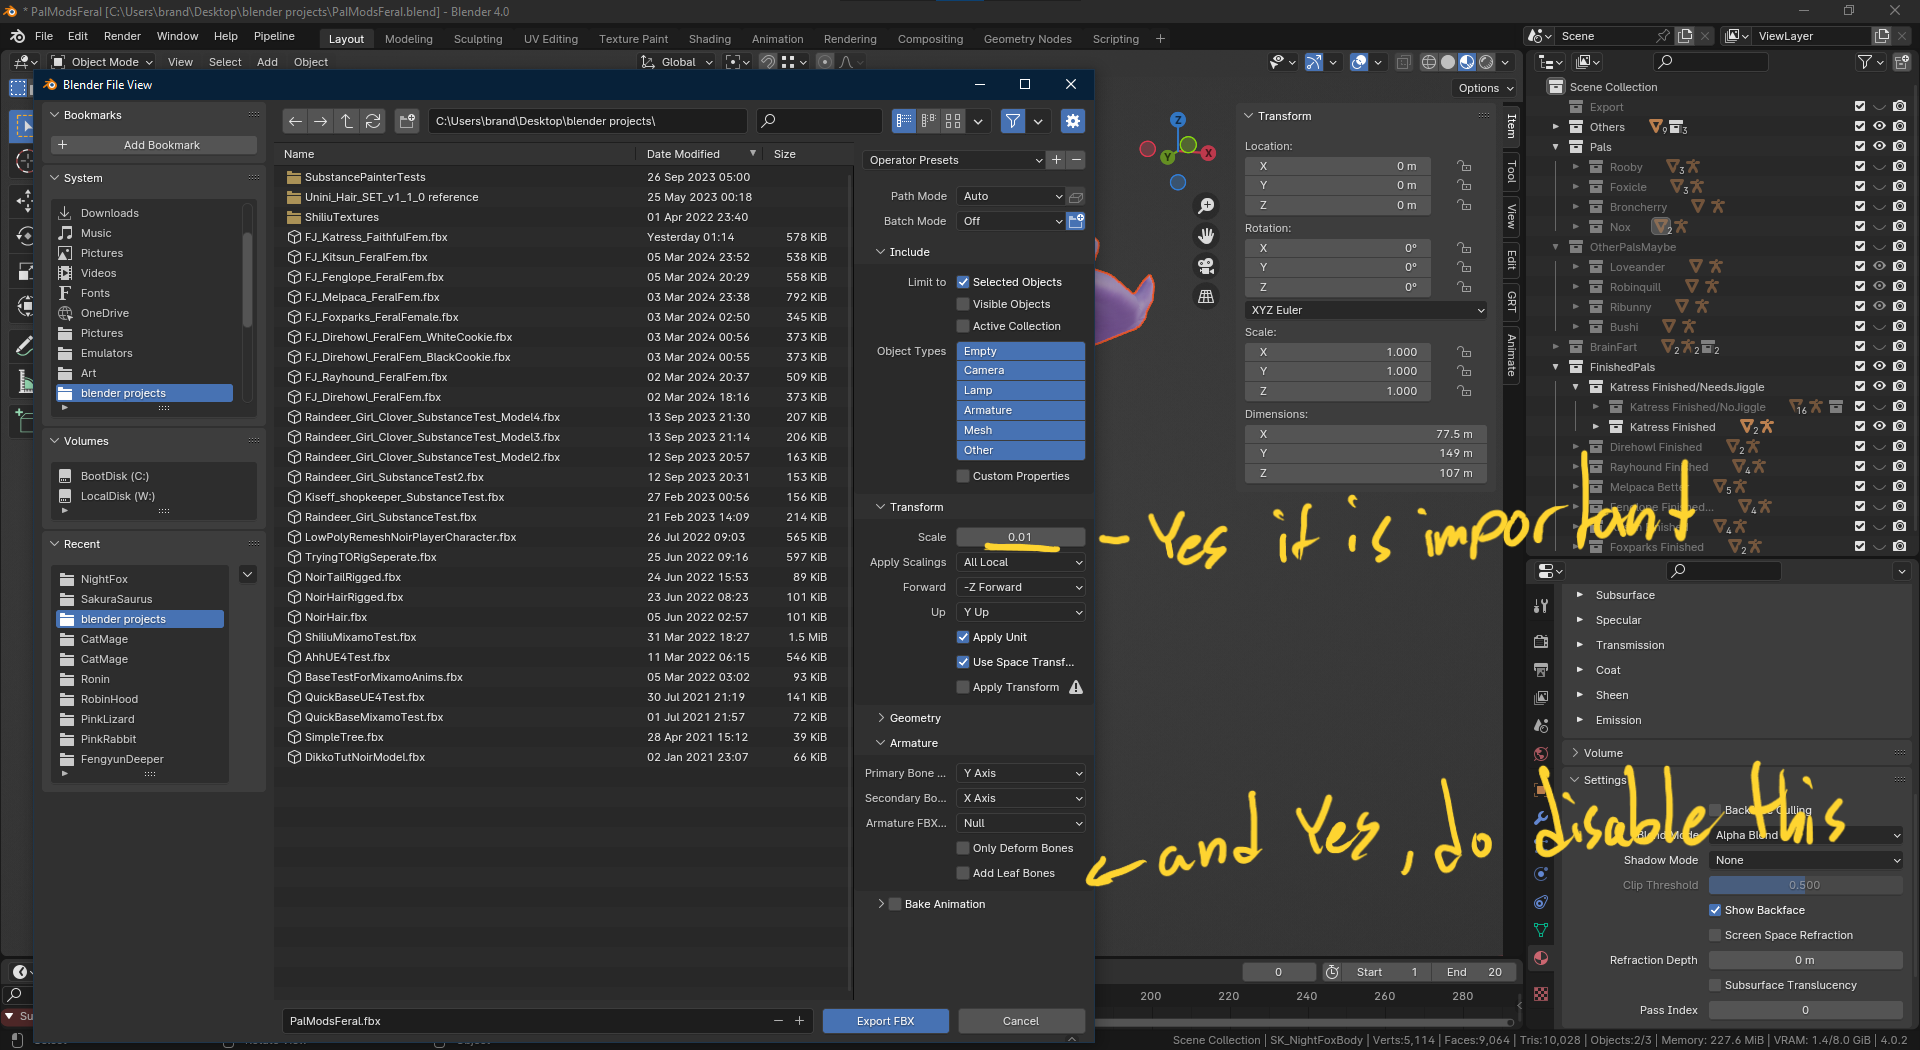Click the camera view icon in viewport

[x=1206, y=266]
